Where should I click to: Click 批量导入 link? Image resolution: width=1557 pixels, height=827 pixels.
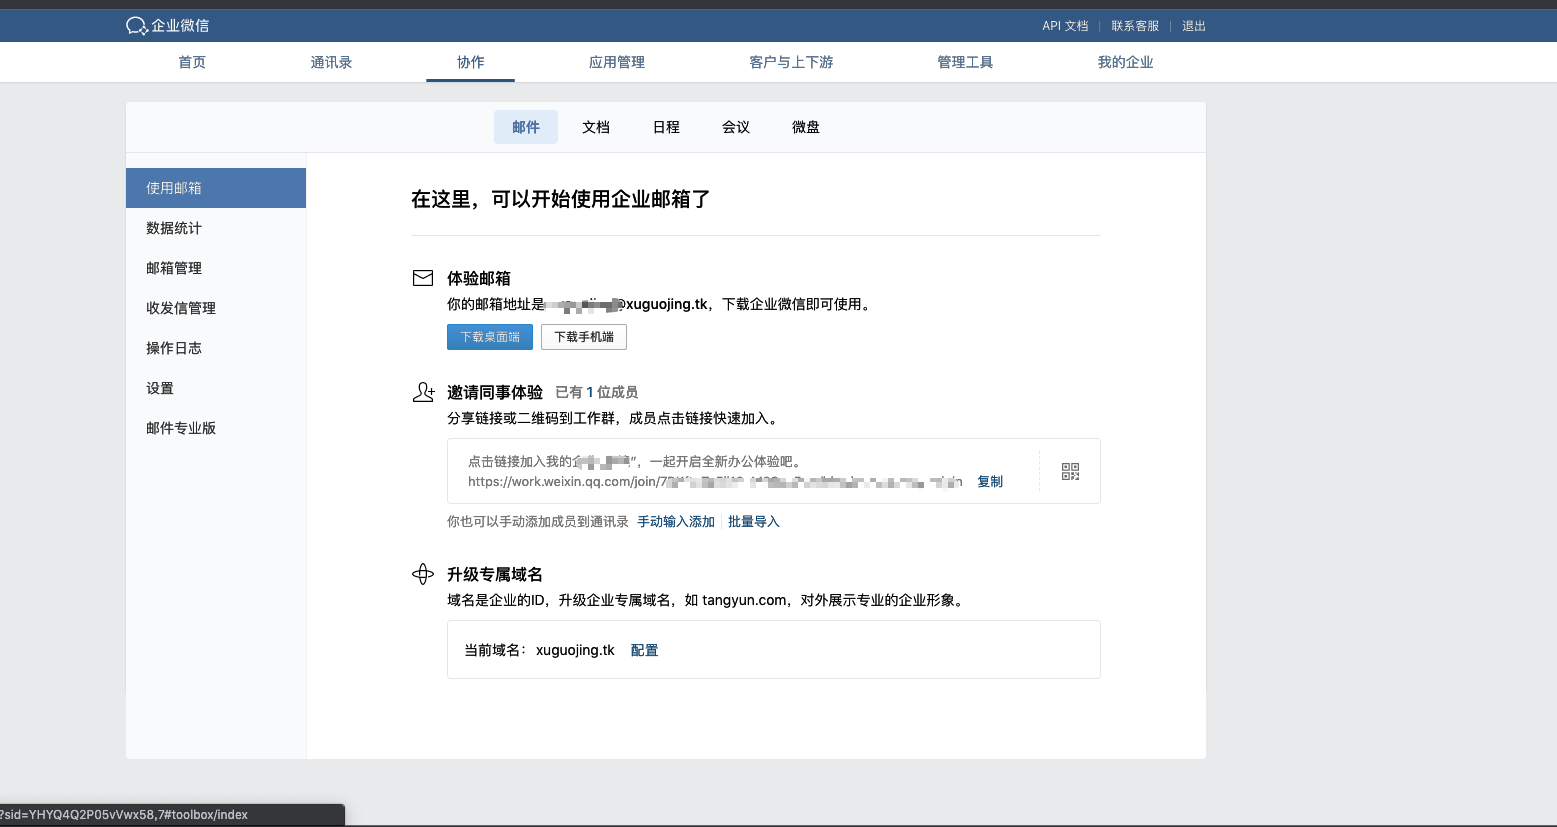753,521
